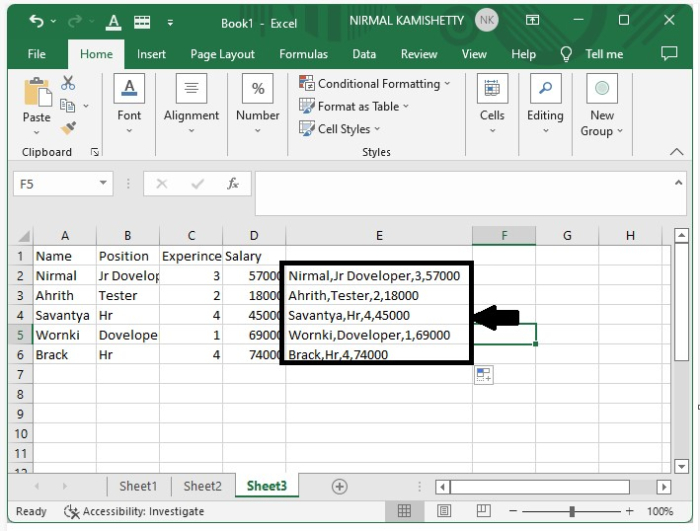Image resolution: width=700 pixels, height=531 pixels.
Task: Click the Paste clipboard icon
Action: (x=36, y=93)
